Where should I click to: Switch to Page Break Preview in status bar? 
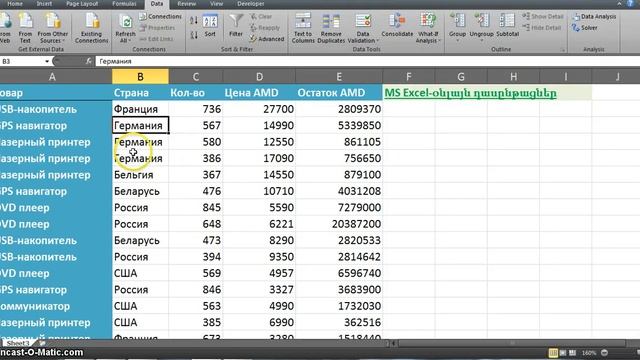573,353
